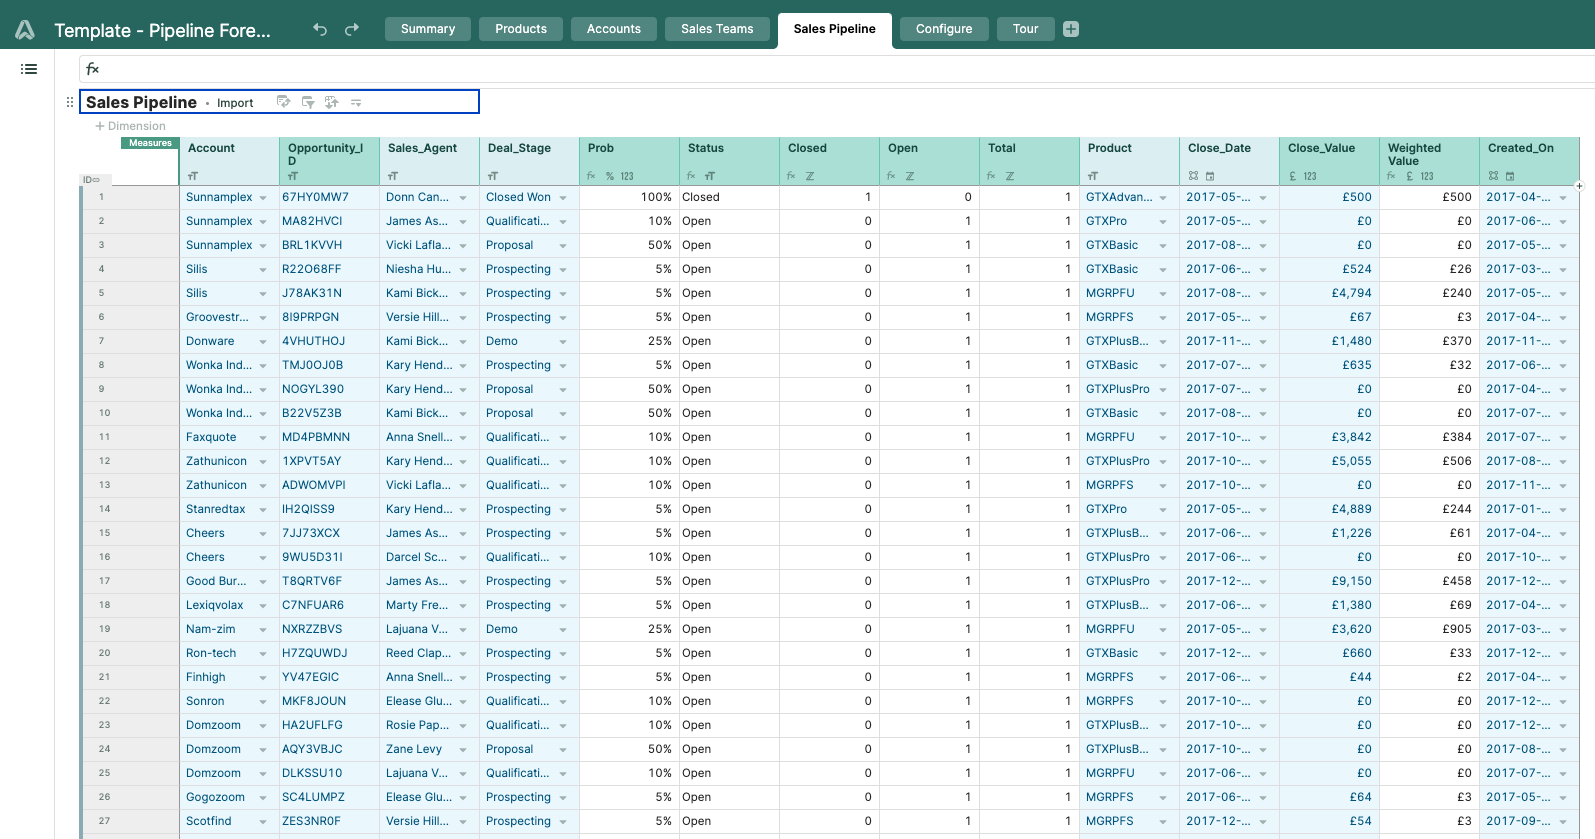Screen dimensions: 1595x839
Task: Click Close_Value cell £4,794
Action: pos(1329,293)
